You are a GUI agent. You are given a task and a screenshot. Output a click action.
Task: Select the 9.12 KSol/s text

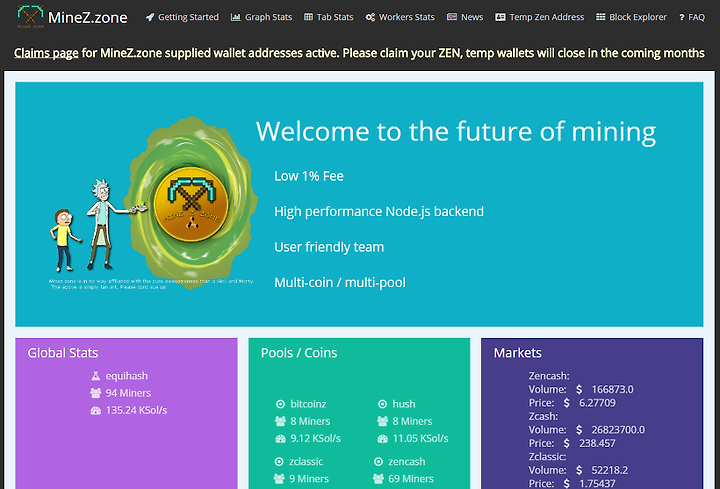315,438
